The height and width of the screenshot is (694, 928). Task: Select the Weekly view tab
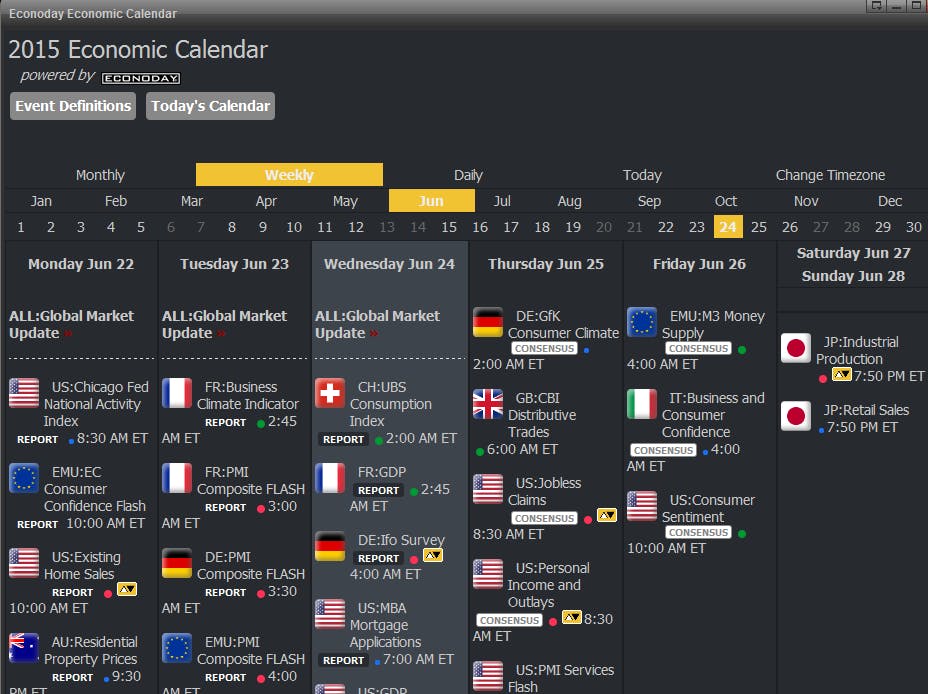point(289,175)
